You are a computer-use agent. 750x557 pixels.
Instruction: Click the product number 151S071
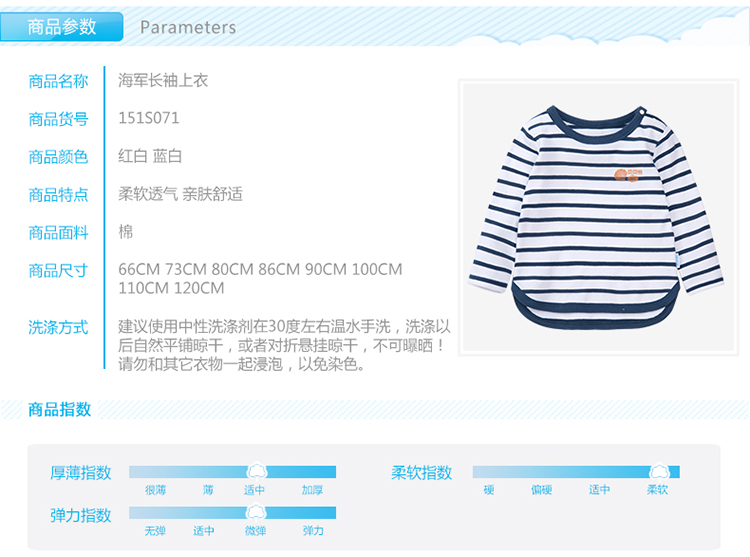point(149,118)
